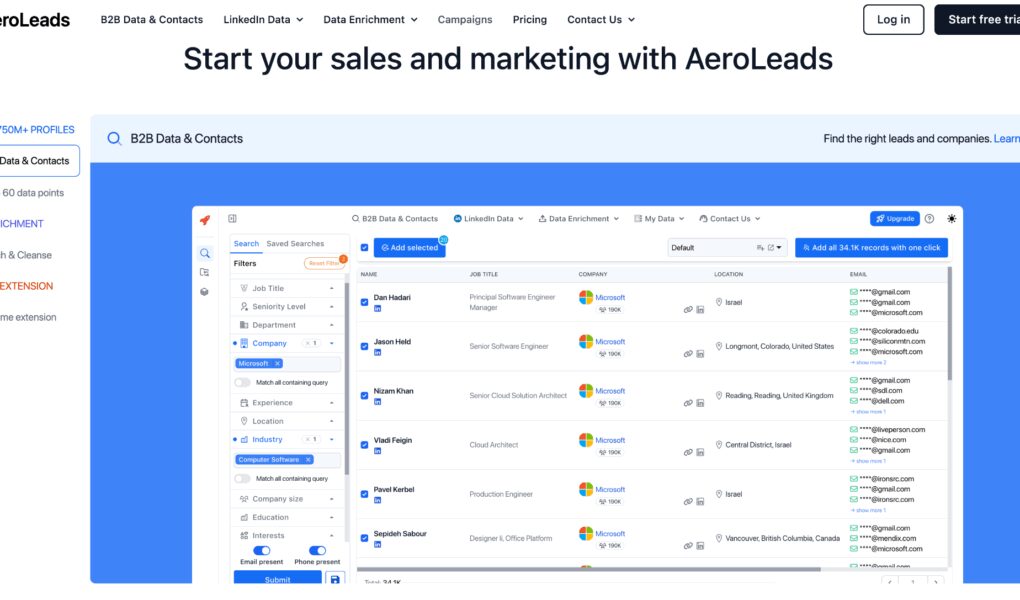Click the Log in button

pyautogui.click(x=893, y=19)
